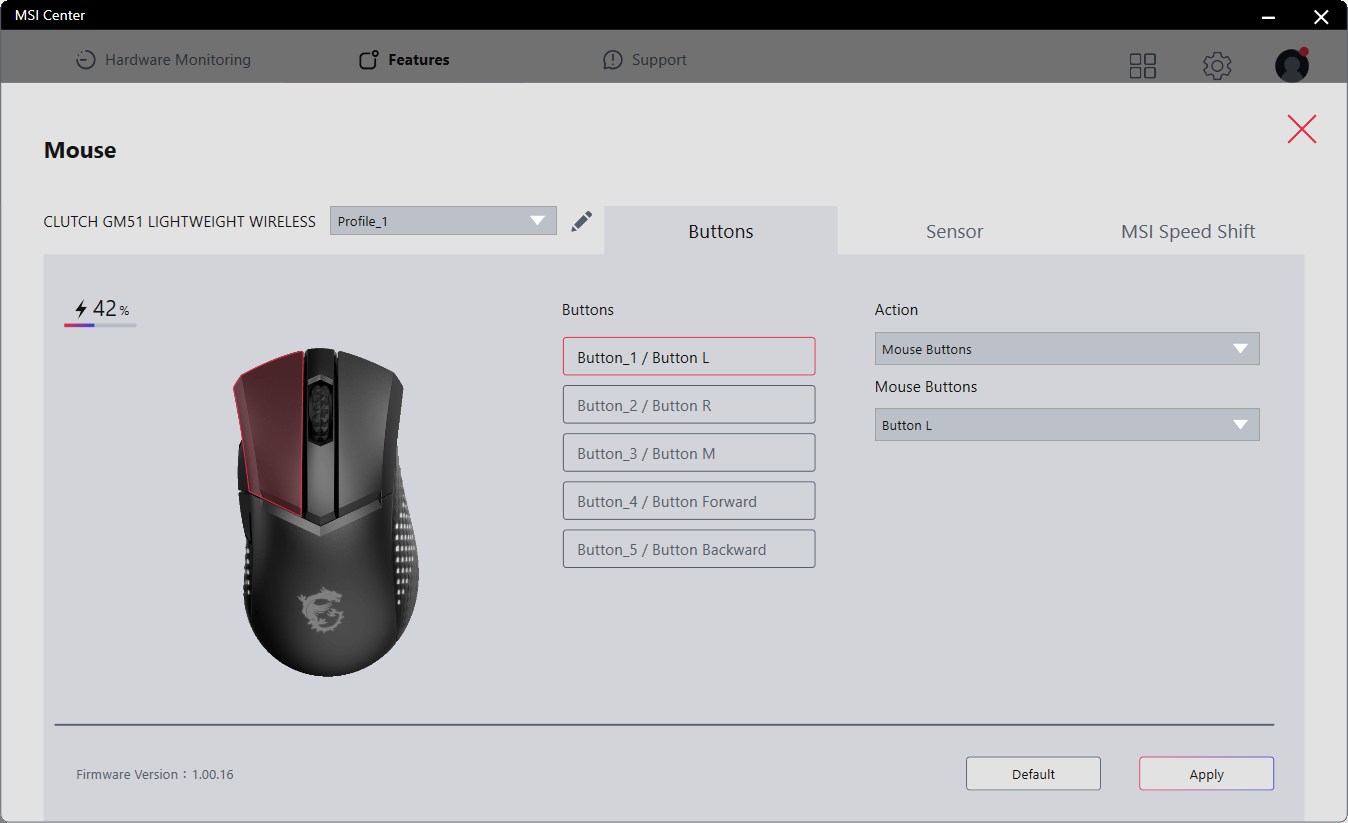Expand the Mouse Buttons dropdown showing Button L
The width and height of the screenshot is (1348, 823).
(1067, 425)
